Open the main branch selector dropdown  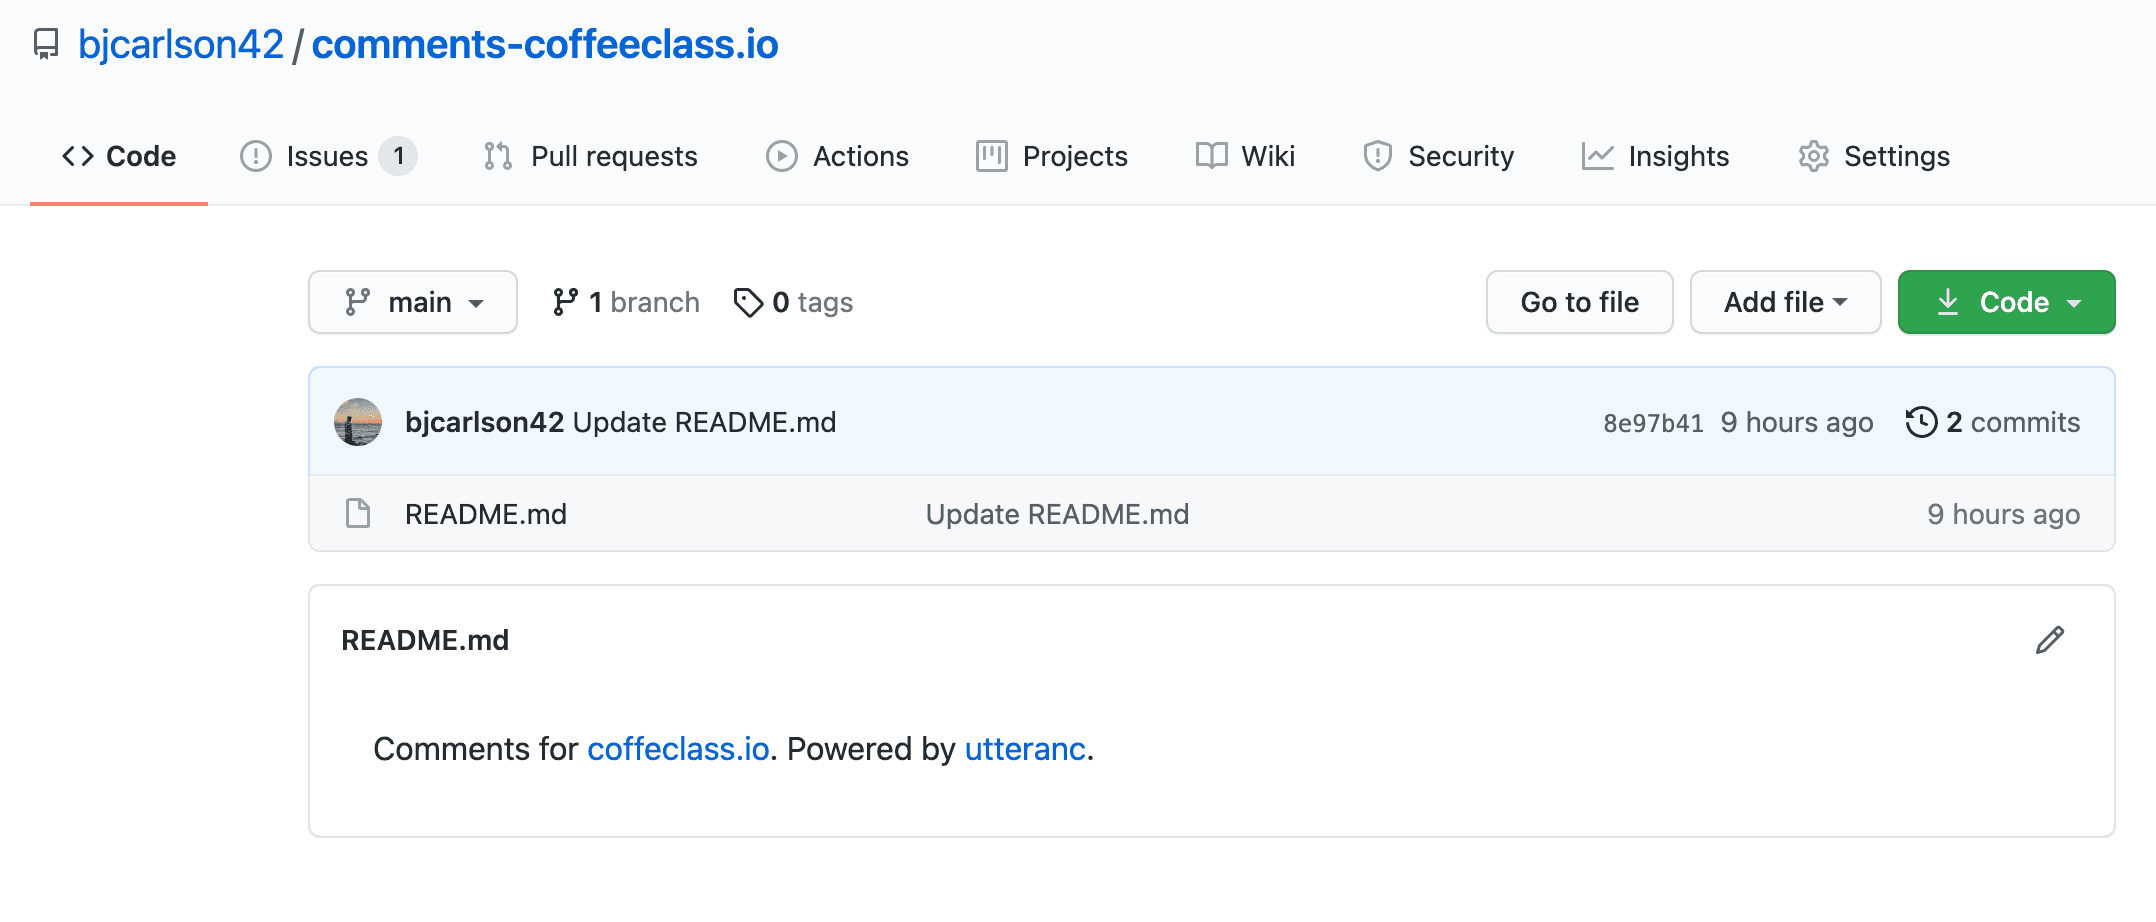coord(412,301)
